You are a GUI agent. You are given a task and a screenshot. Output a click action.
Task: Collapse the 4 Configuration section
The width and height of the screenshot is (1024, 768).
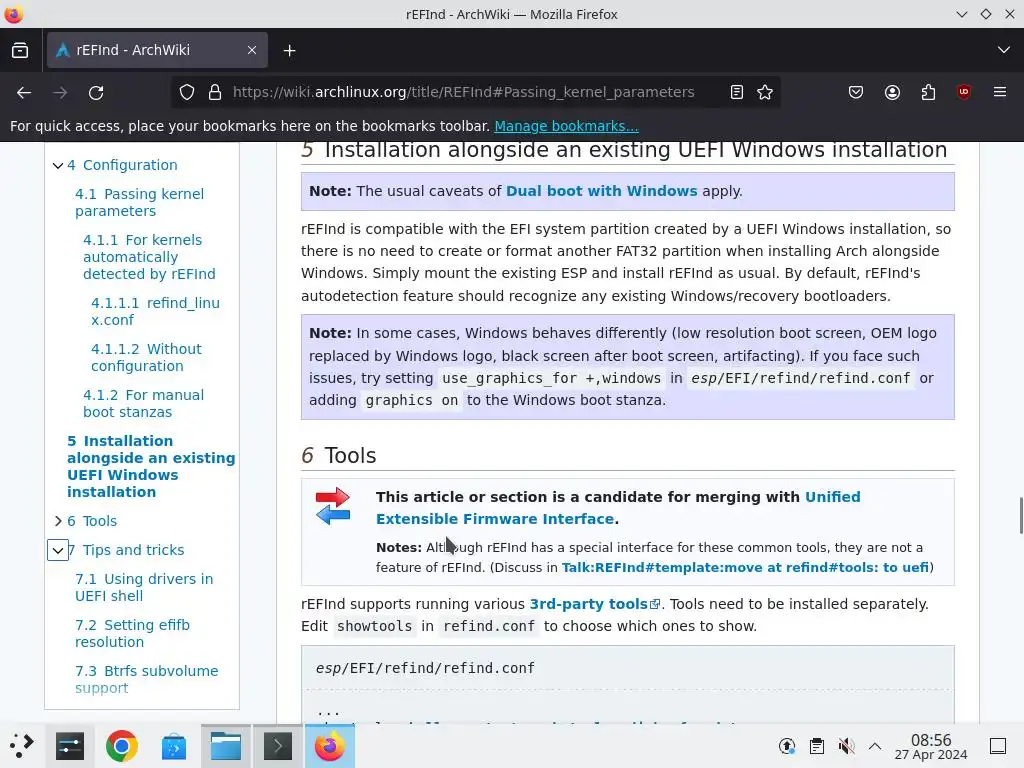point(57,165)
